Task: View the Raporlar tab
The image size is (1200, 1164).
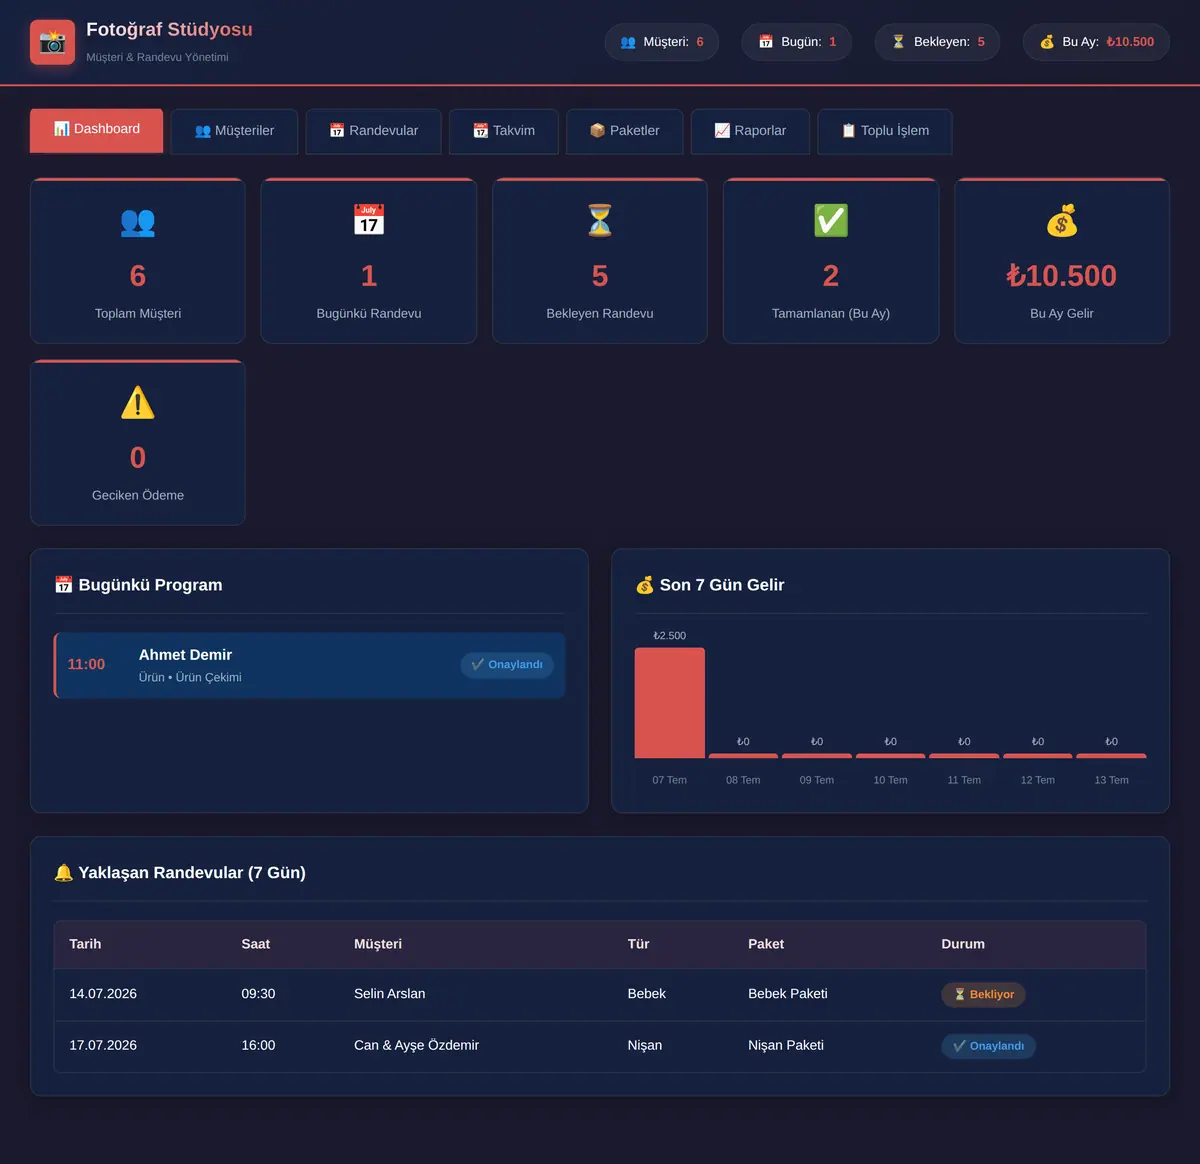Action: point(750,131)
